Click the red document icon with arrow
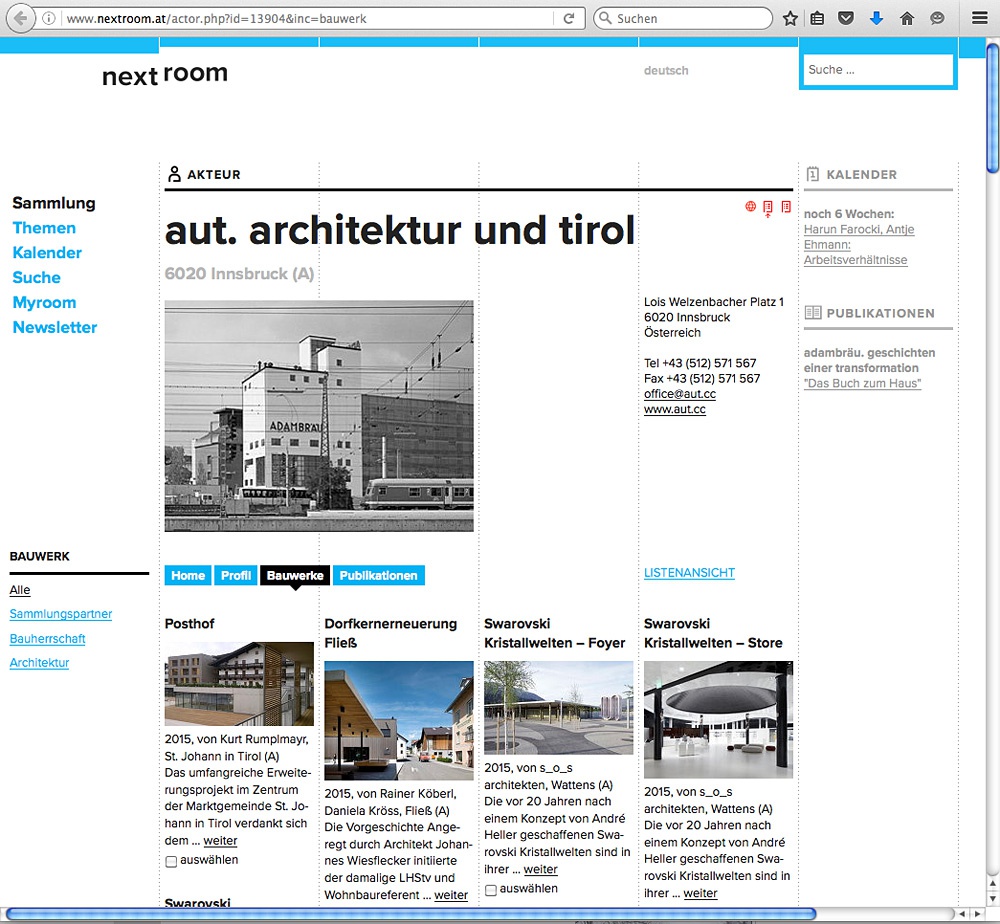1000x924 pixels. pos(768,208)
